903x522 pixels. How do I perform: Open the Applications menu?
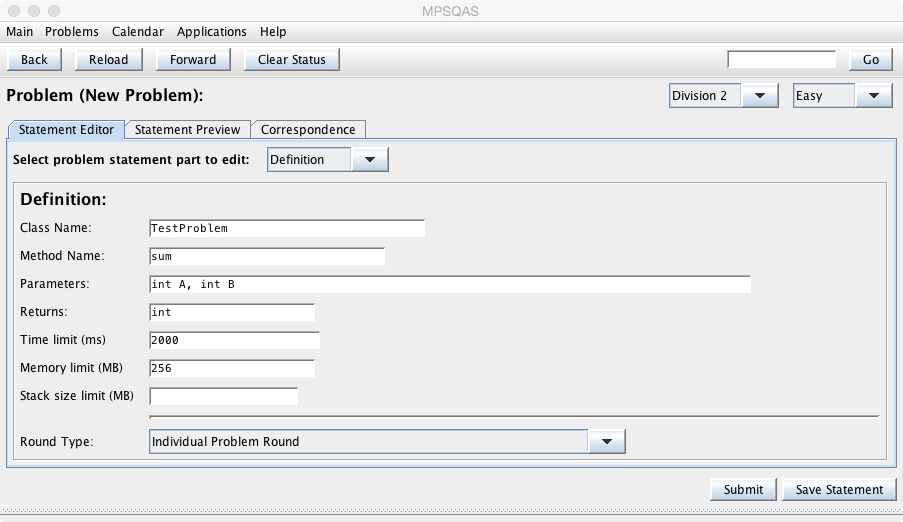click(212, 32)
